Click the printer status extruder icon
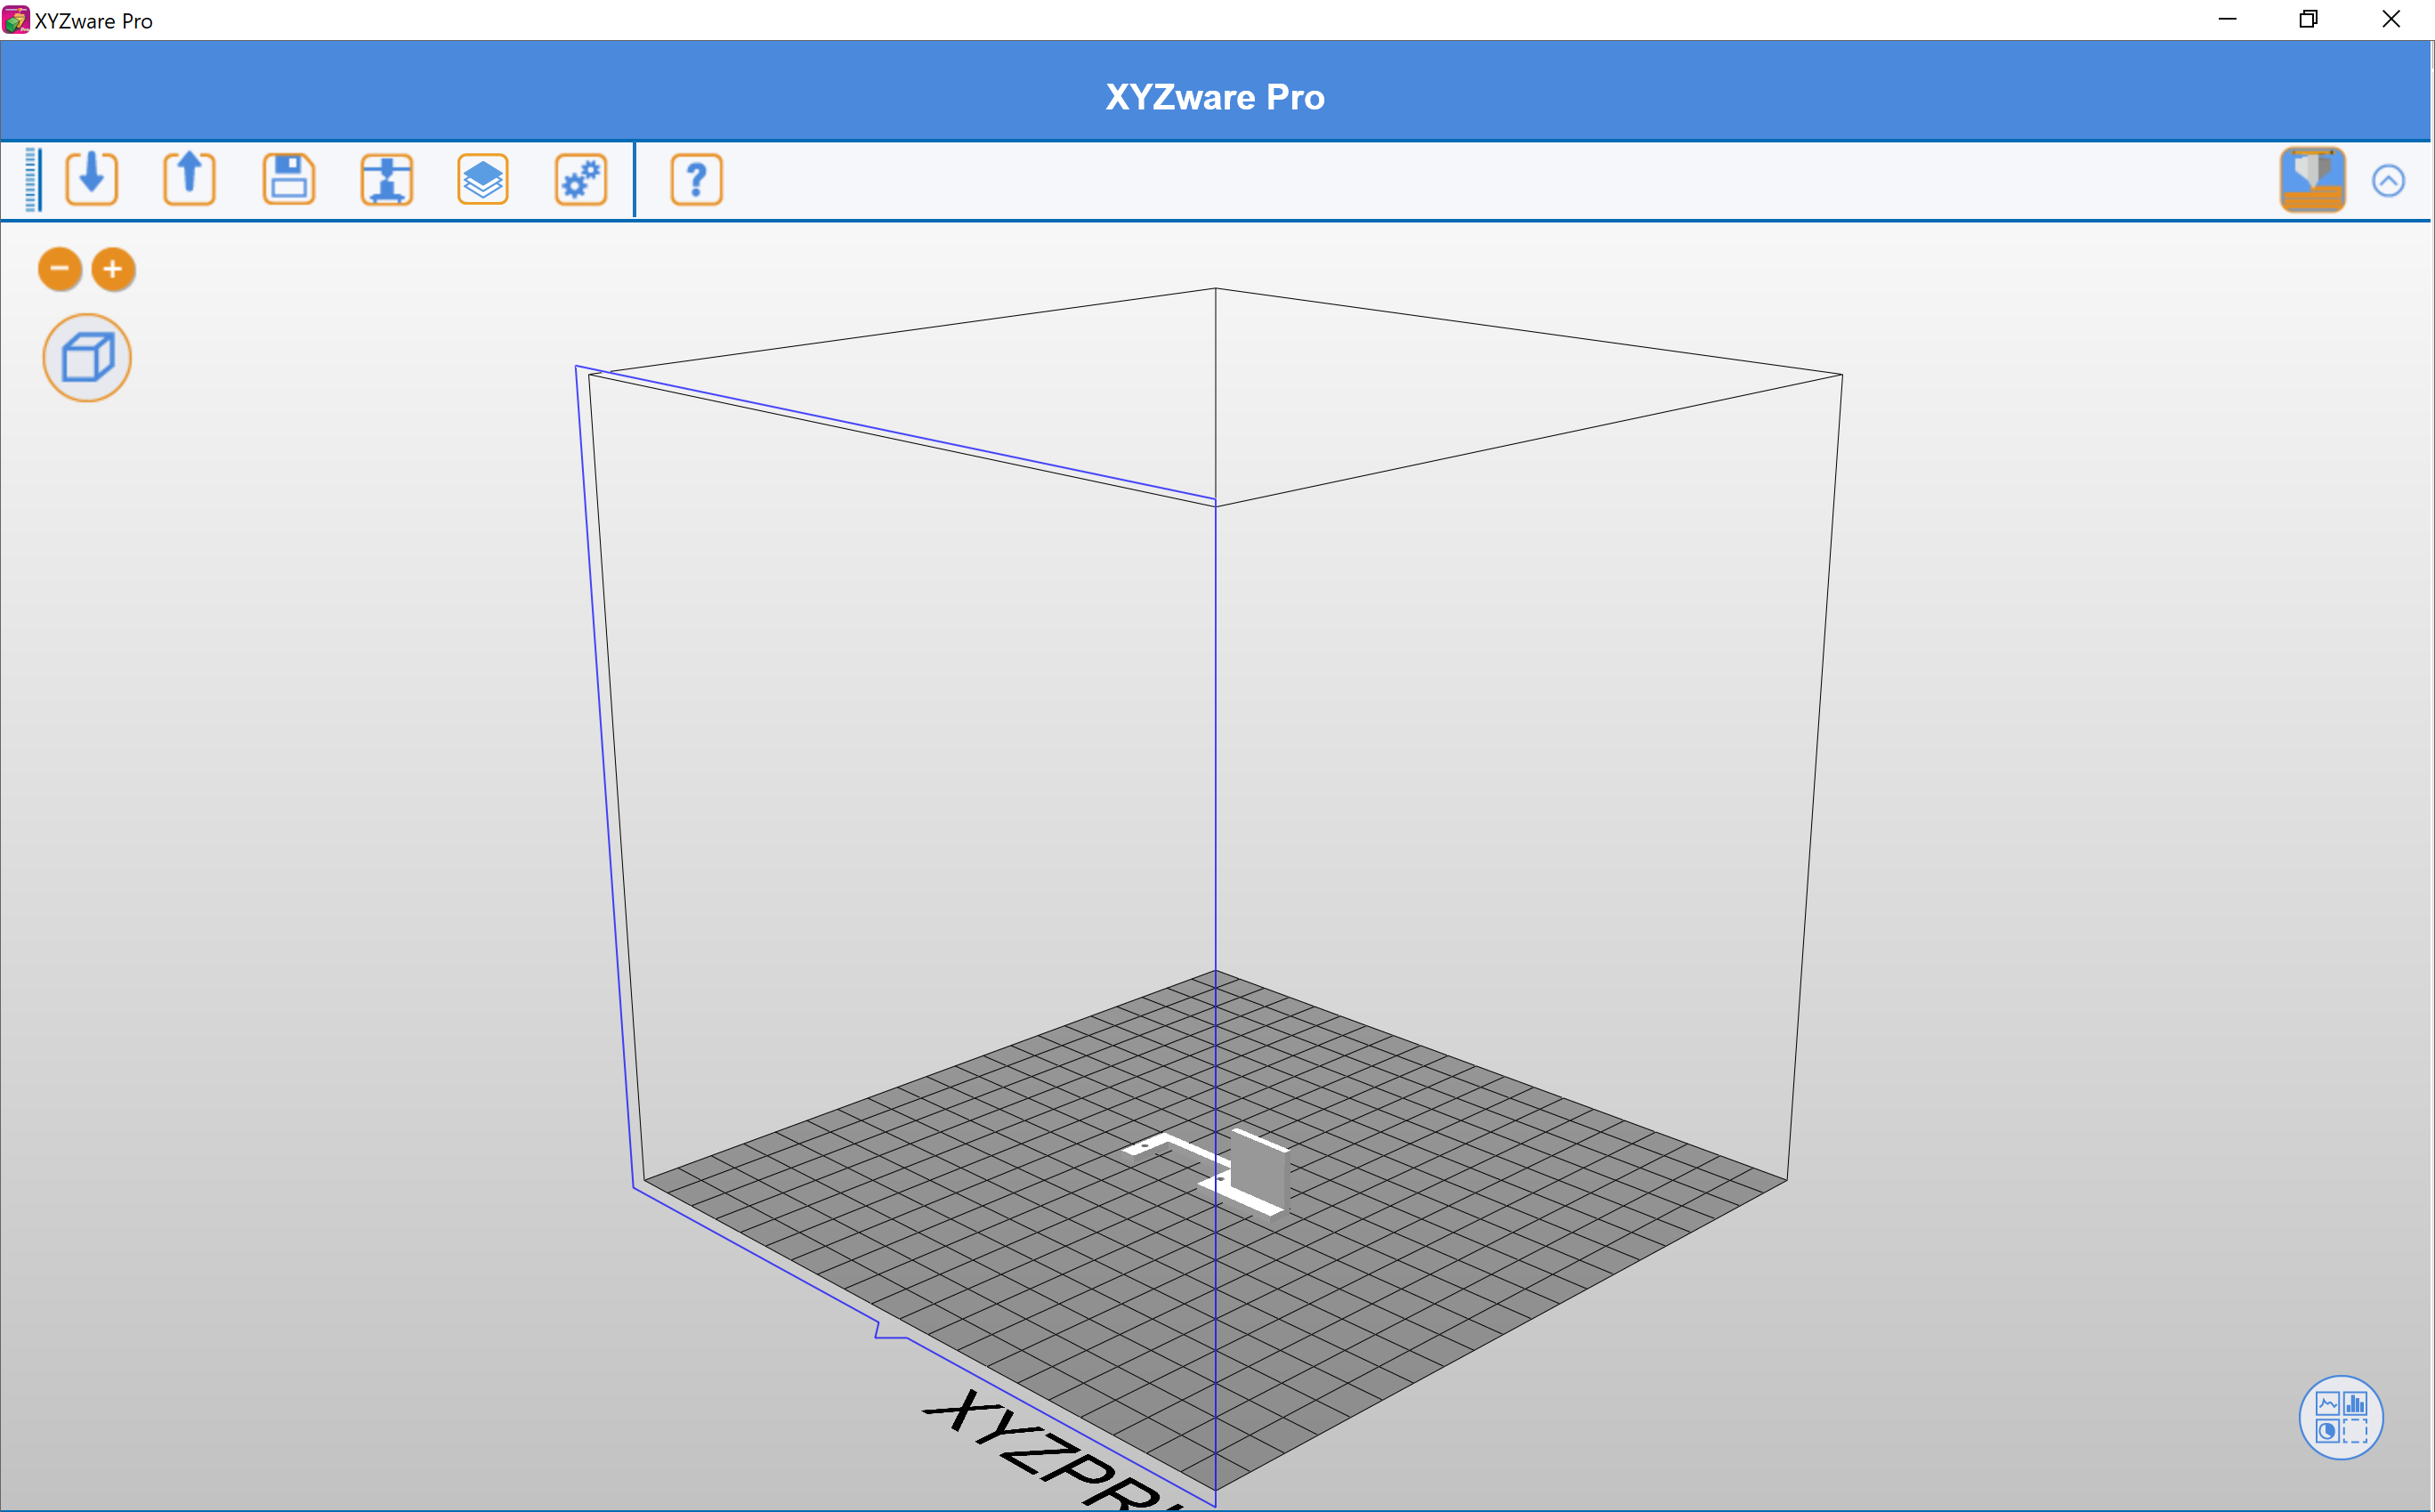The width and height of the screenshot is (2435, 1512). [x=2312, y=180]
